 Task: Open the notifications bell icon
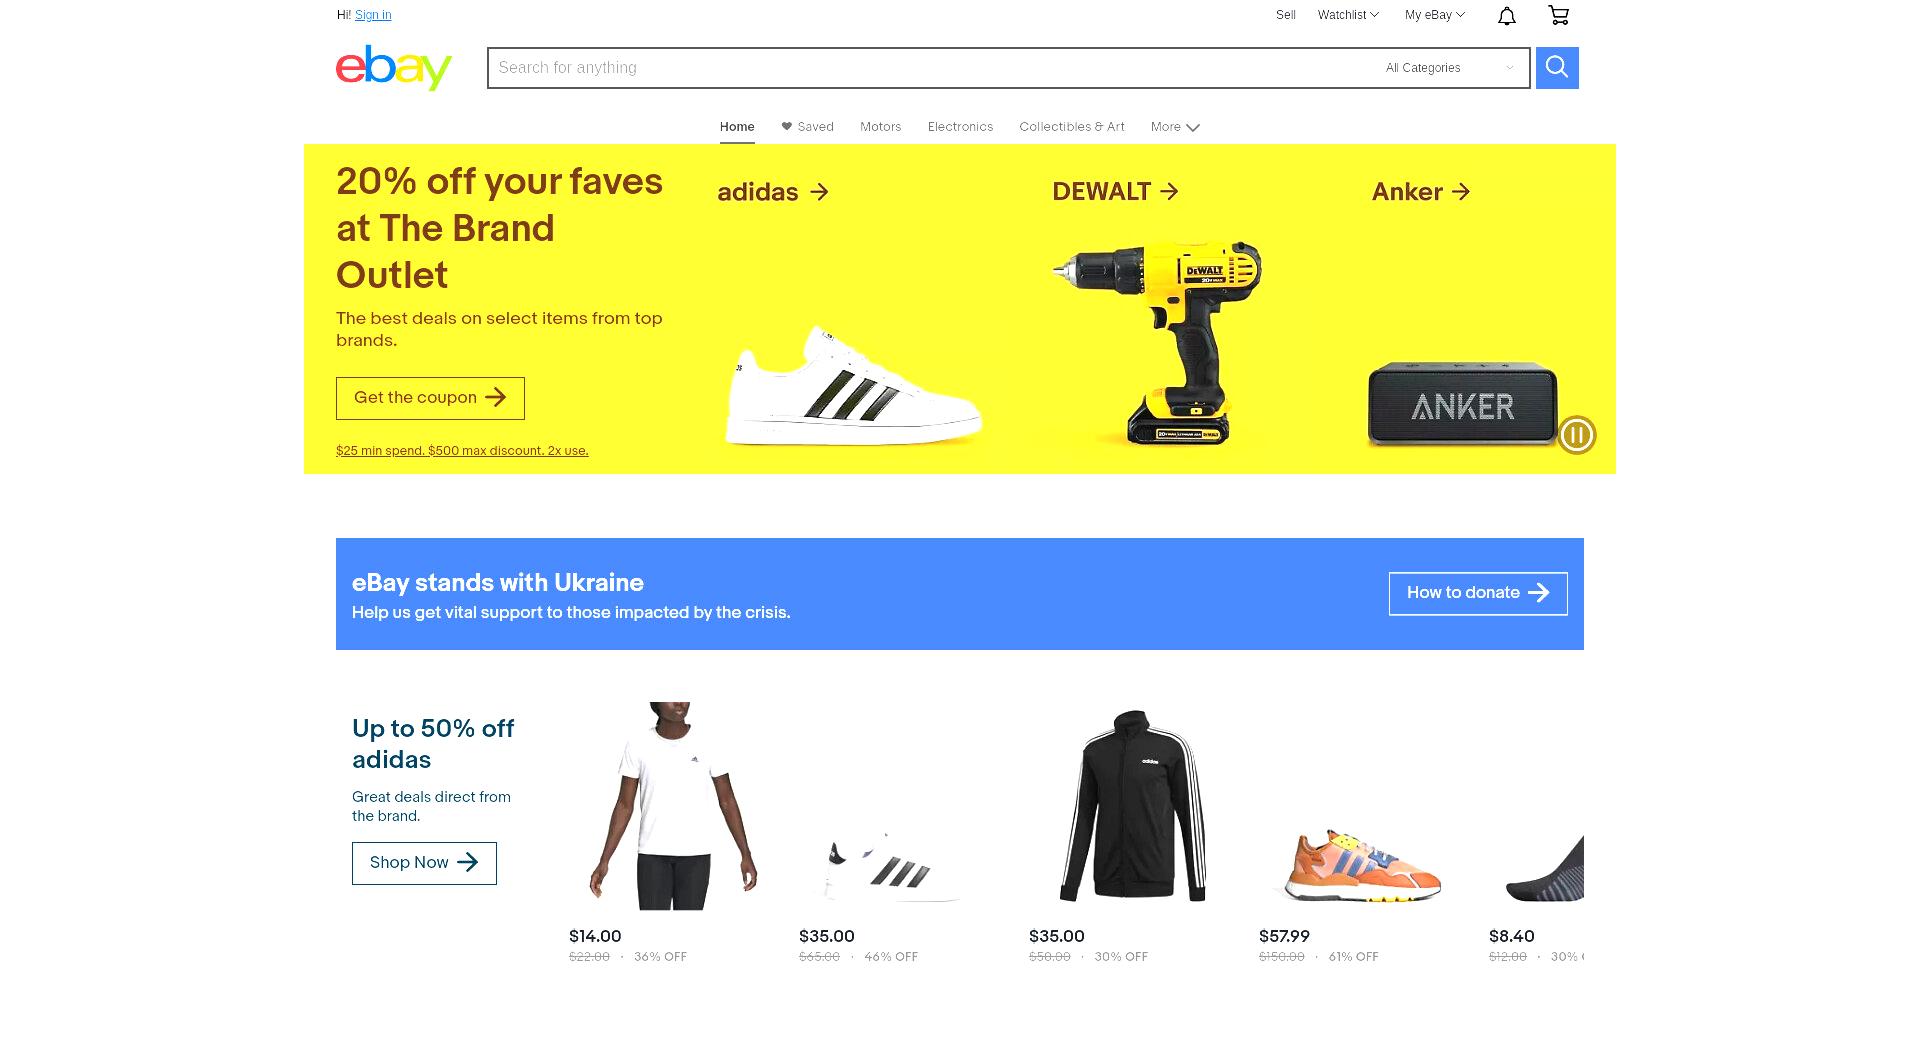(x=1507, y=15)
